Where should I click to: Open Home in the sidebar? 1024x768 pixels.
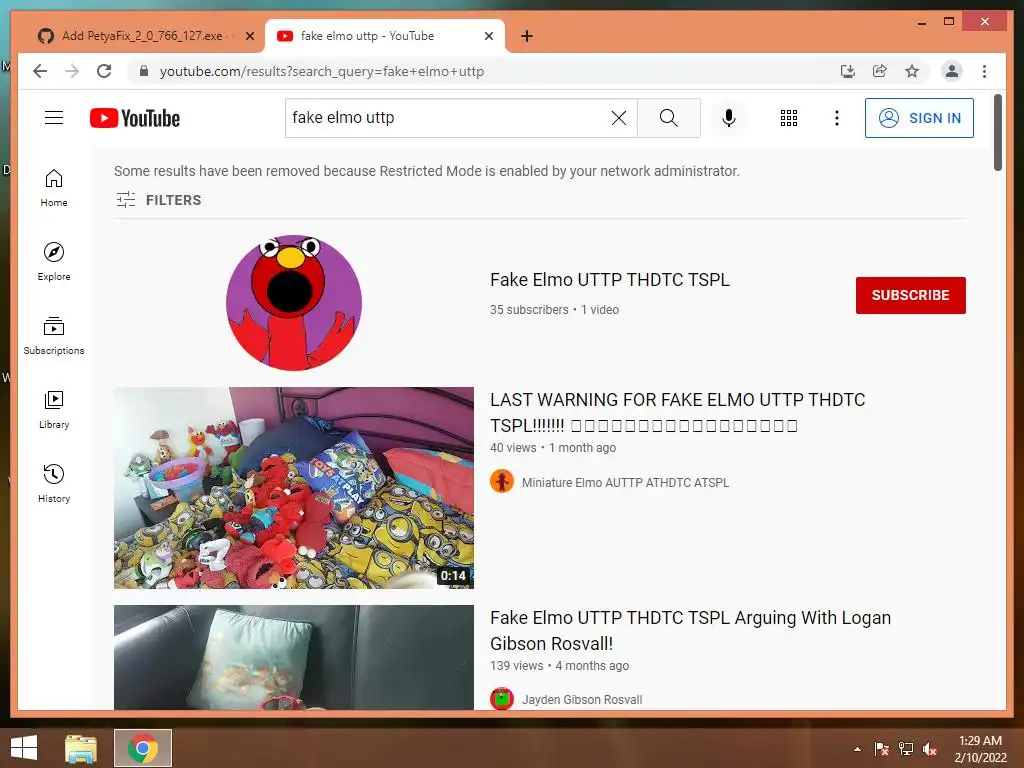point(54,188)
